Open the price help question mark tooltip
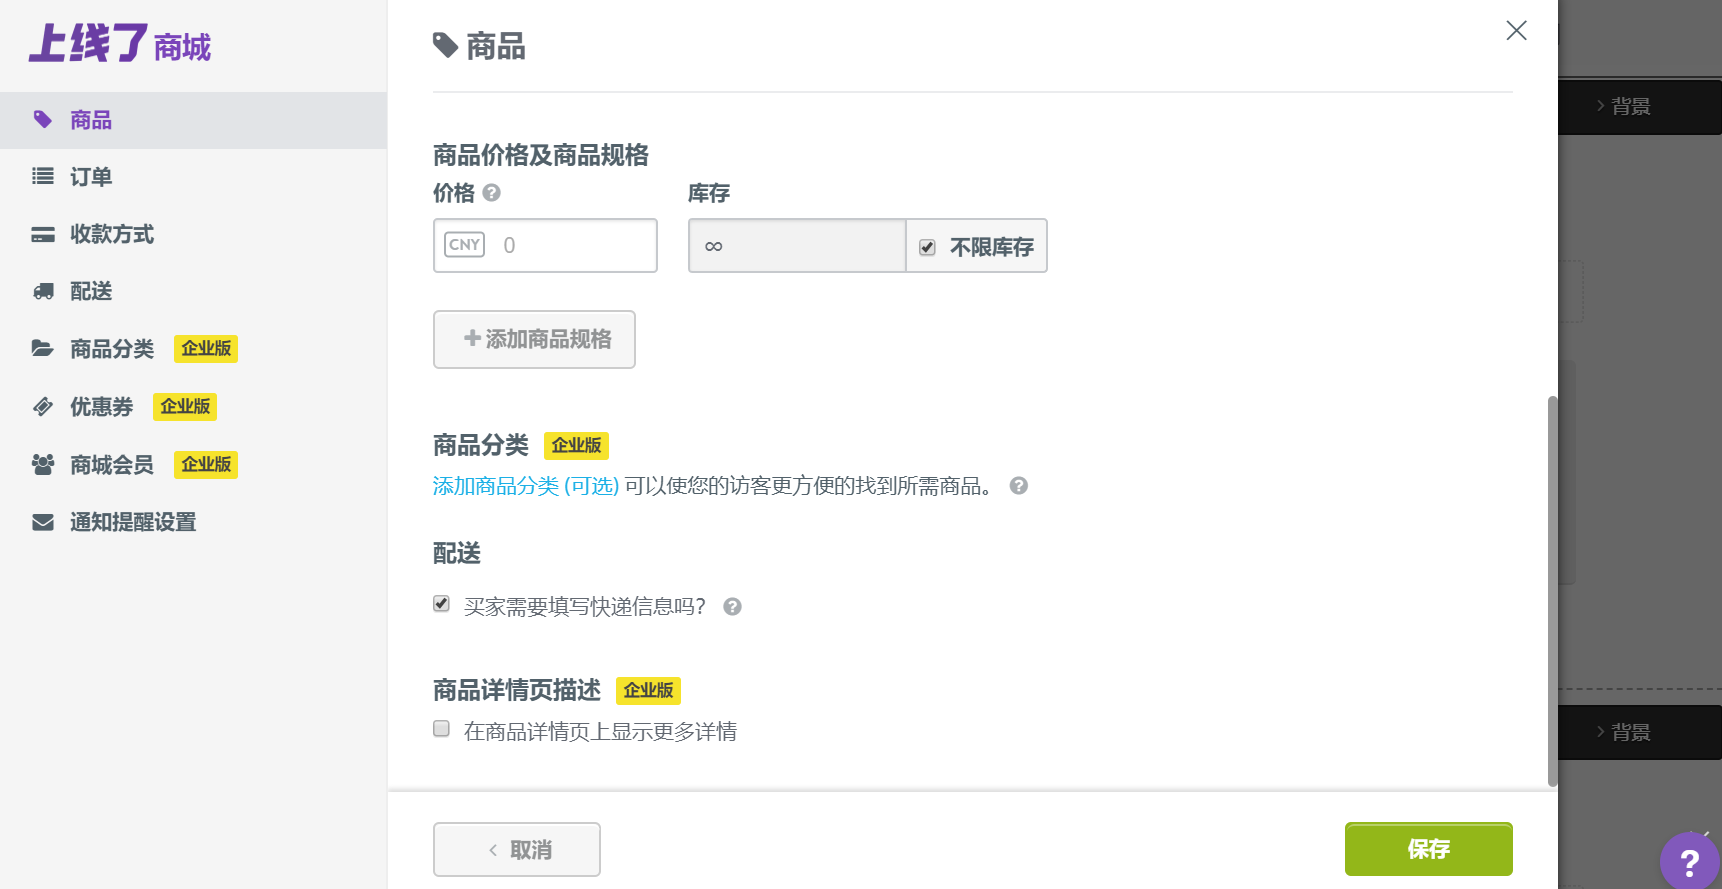1722x889 pixels. tap(491, 193)
